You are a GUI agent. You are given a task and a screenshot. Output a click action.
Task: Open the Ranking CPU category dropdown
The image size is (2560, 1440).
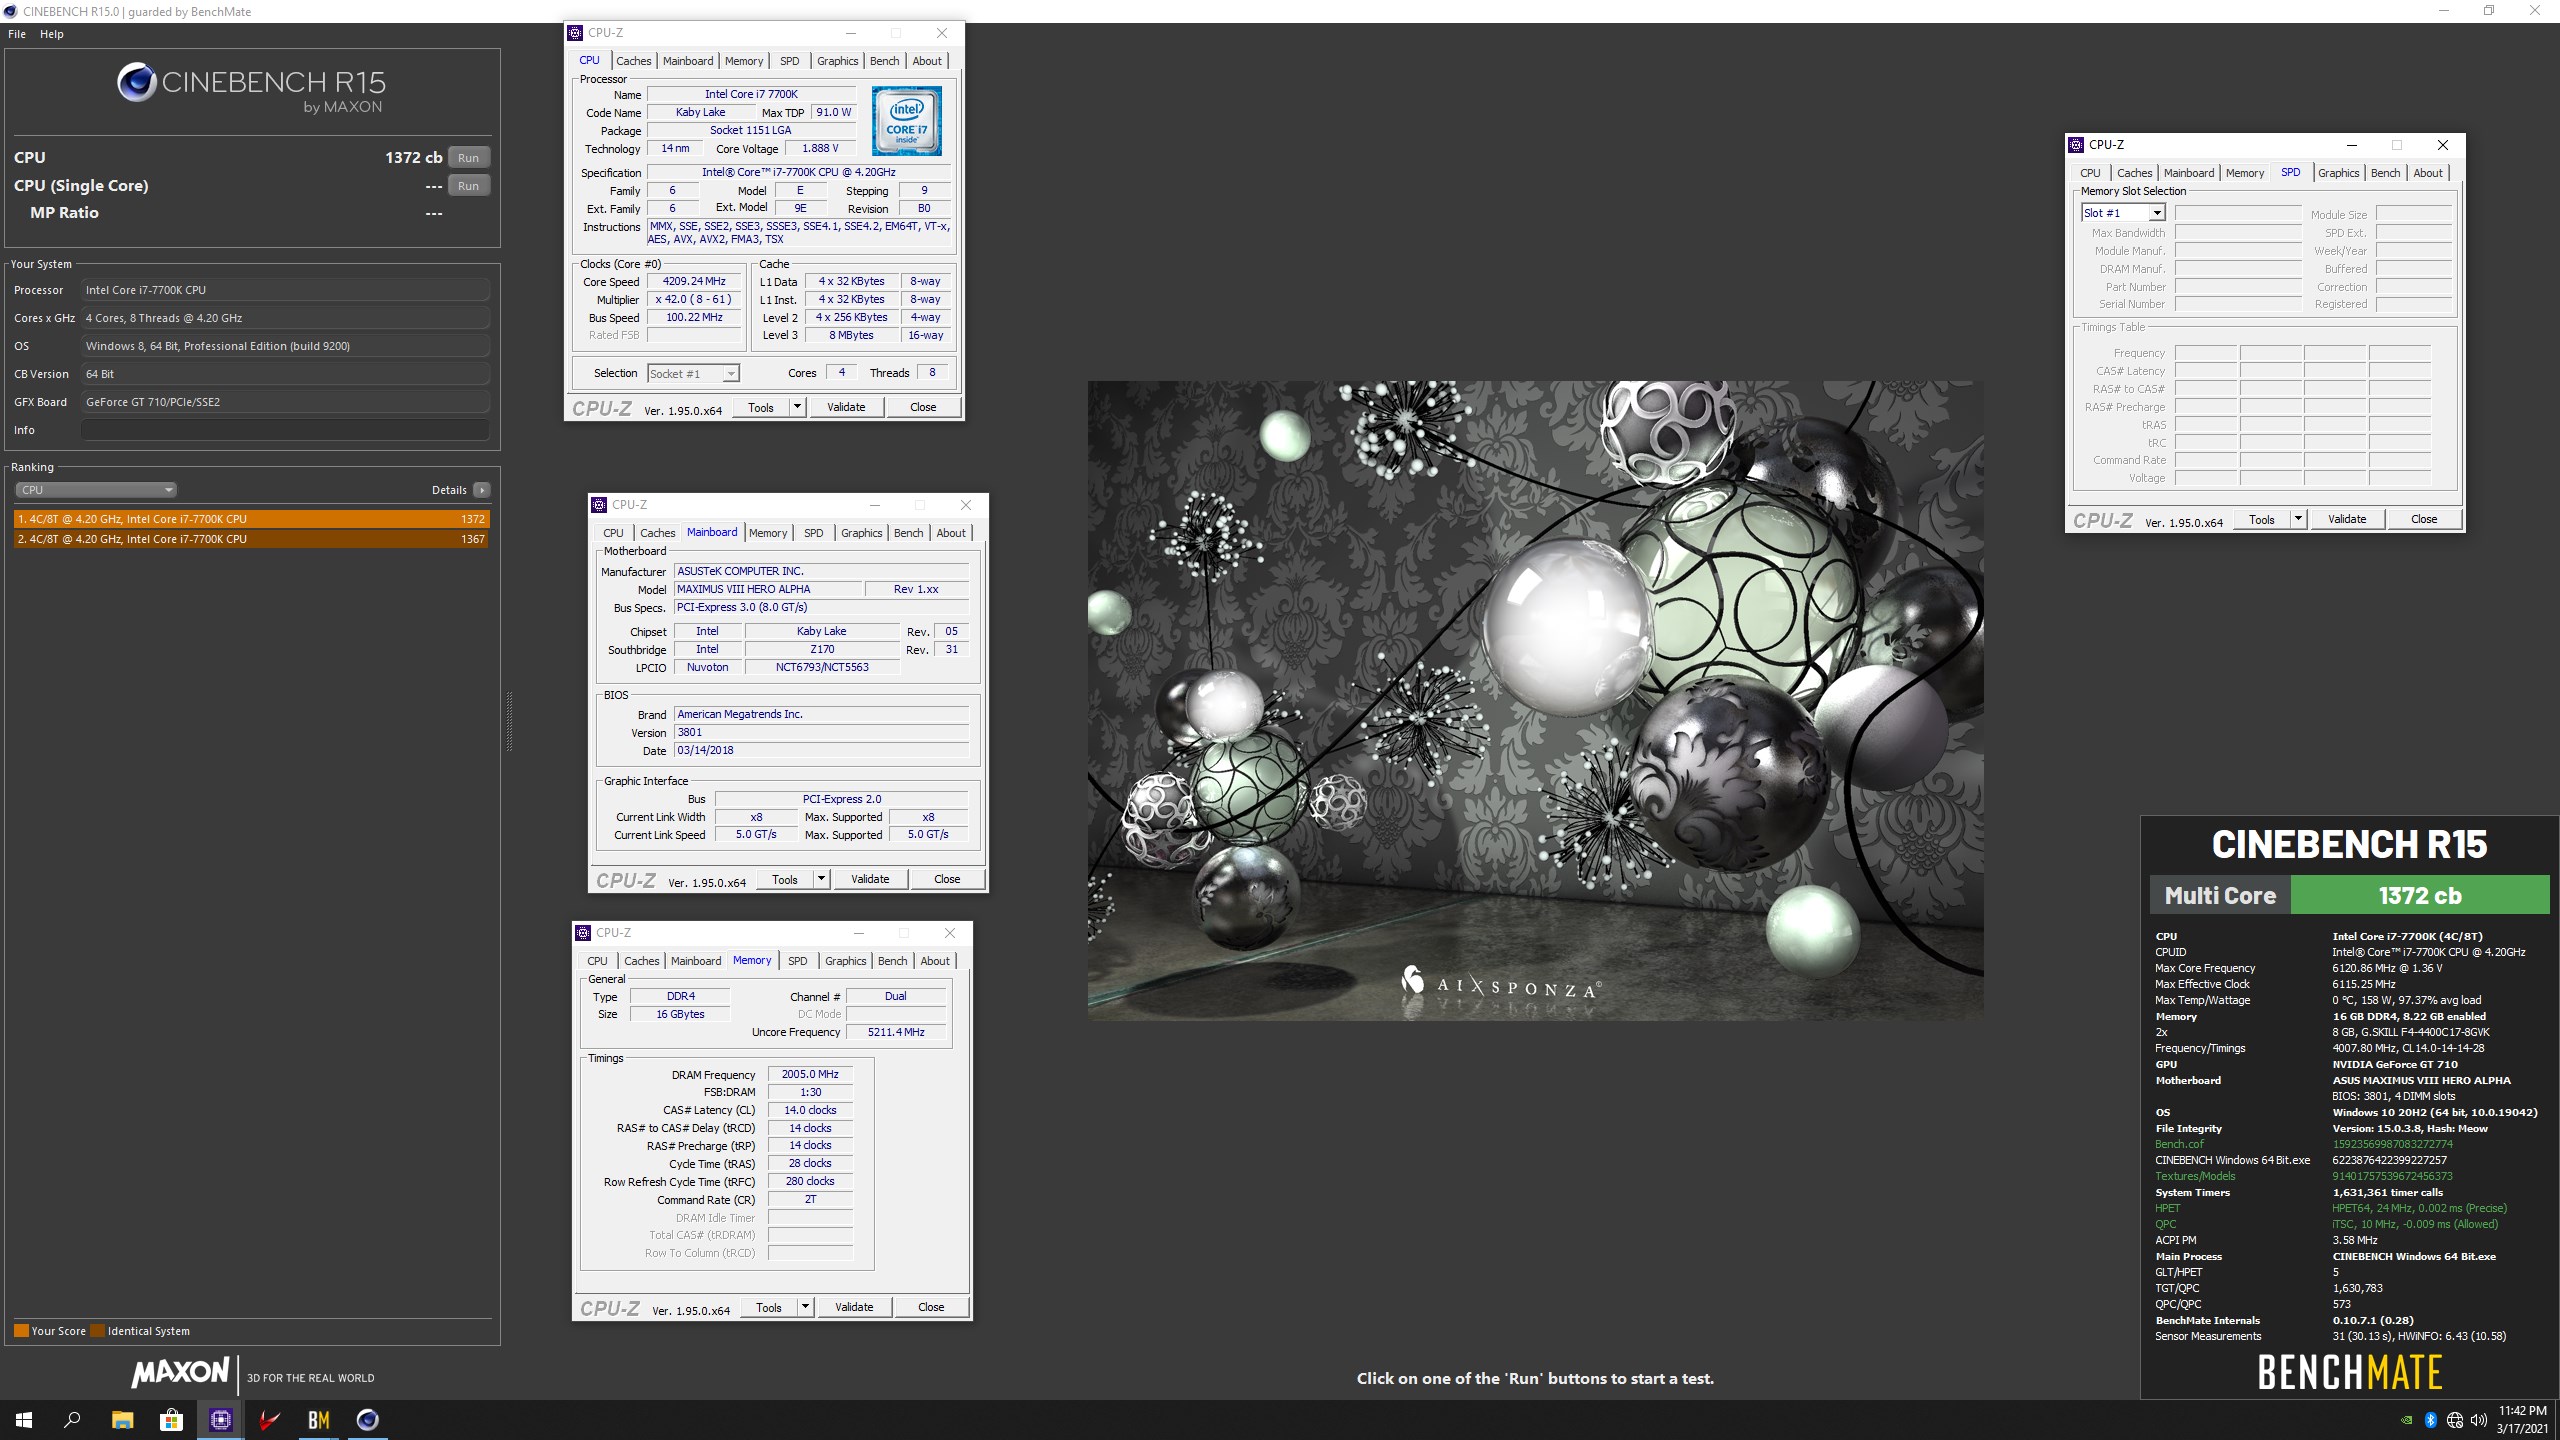pos(96,490)
